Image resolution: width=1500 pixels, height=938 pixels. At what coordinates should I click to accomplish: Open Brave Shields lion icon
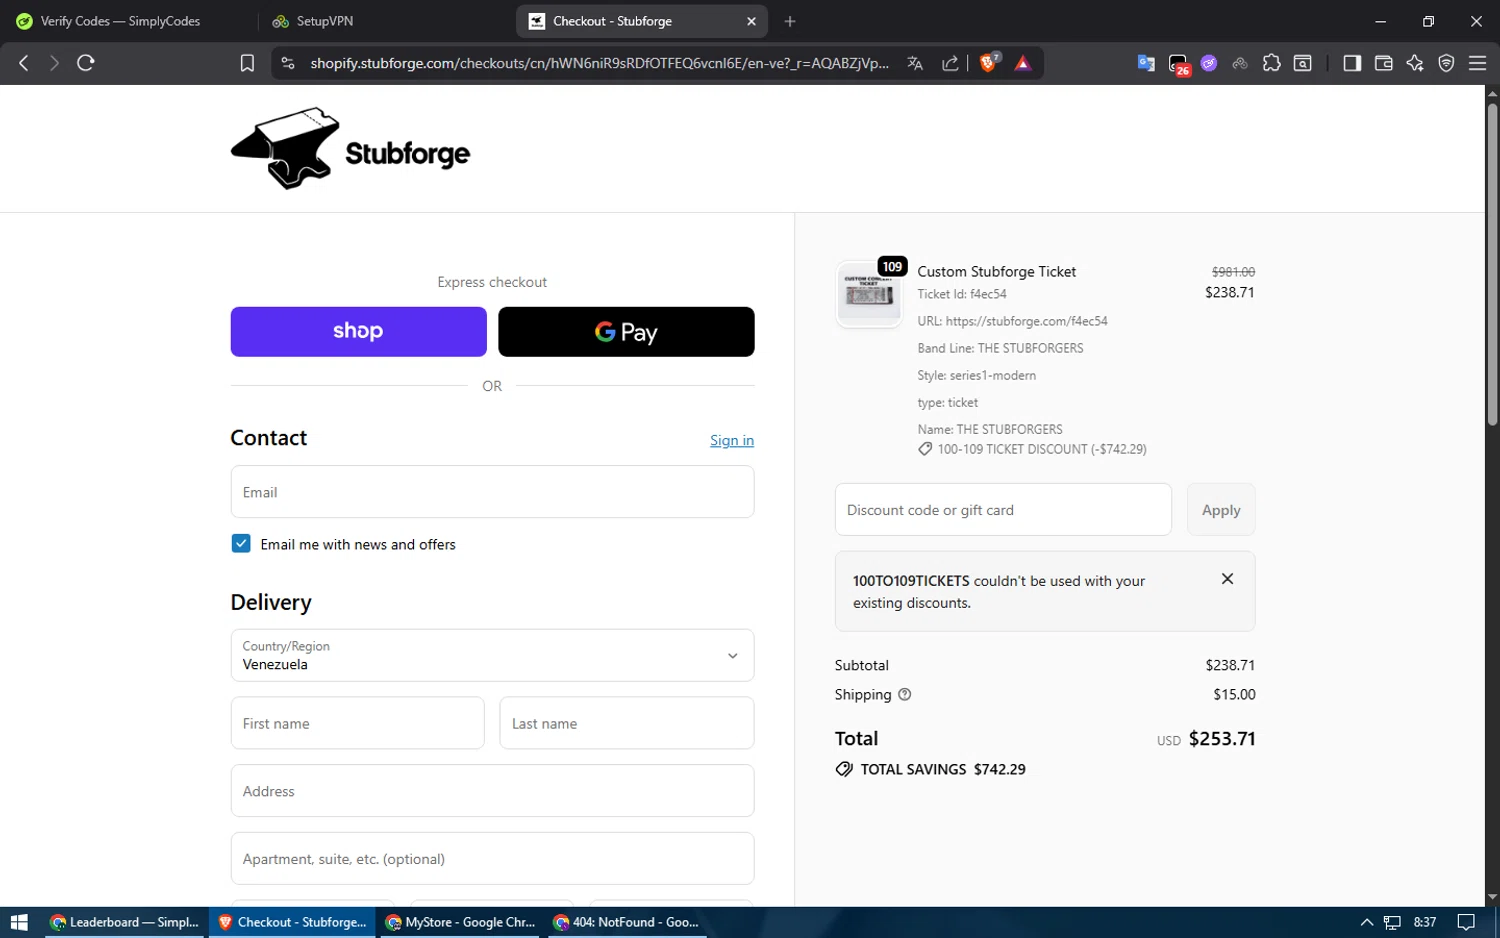[x=989, y=63]
